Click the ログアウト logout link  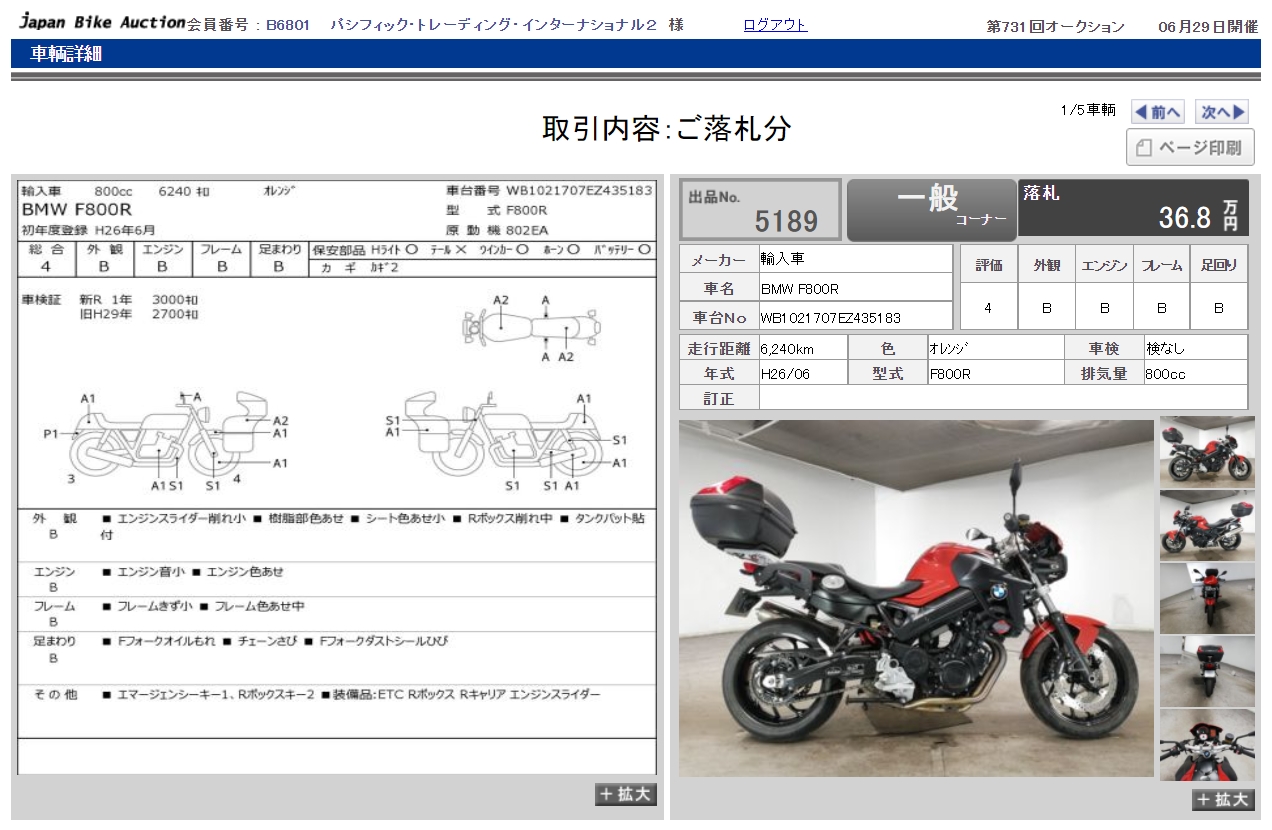click(775, 25)
